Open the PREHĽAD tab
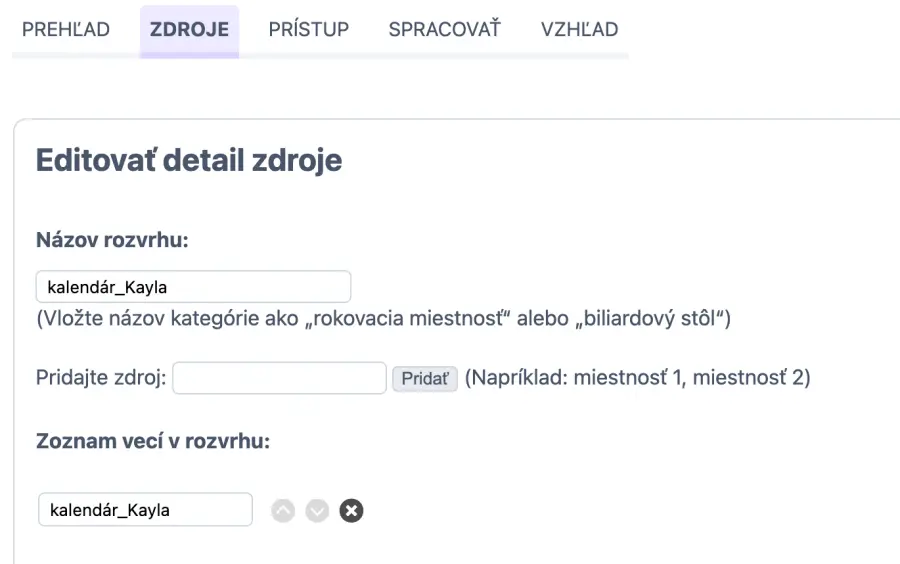900x564 pixels. [x=66, y=29]
